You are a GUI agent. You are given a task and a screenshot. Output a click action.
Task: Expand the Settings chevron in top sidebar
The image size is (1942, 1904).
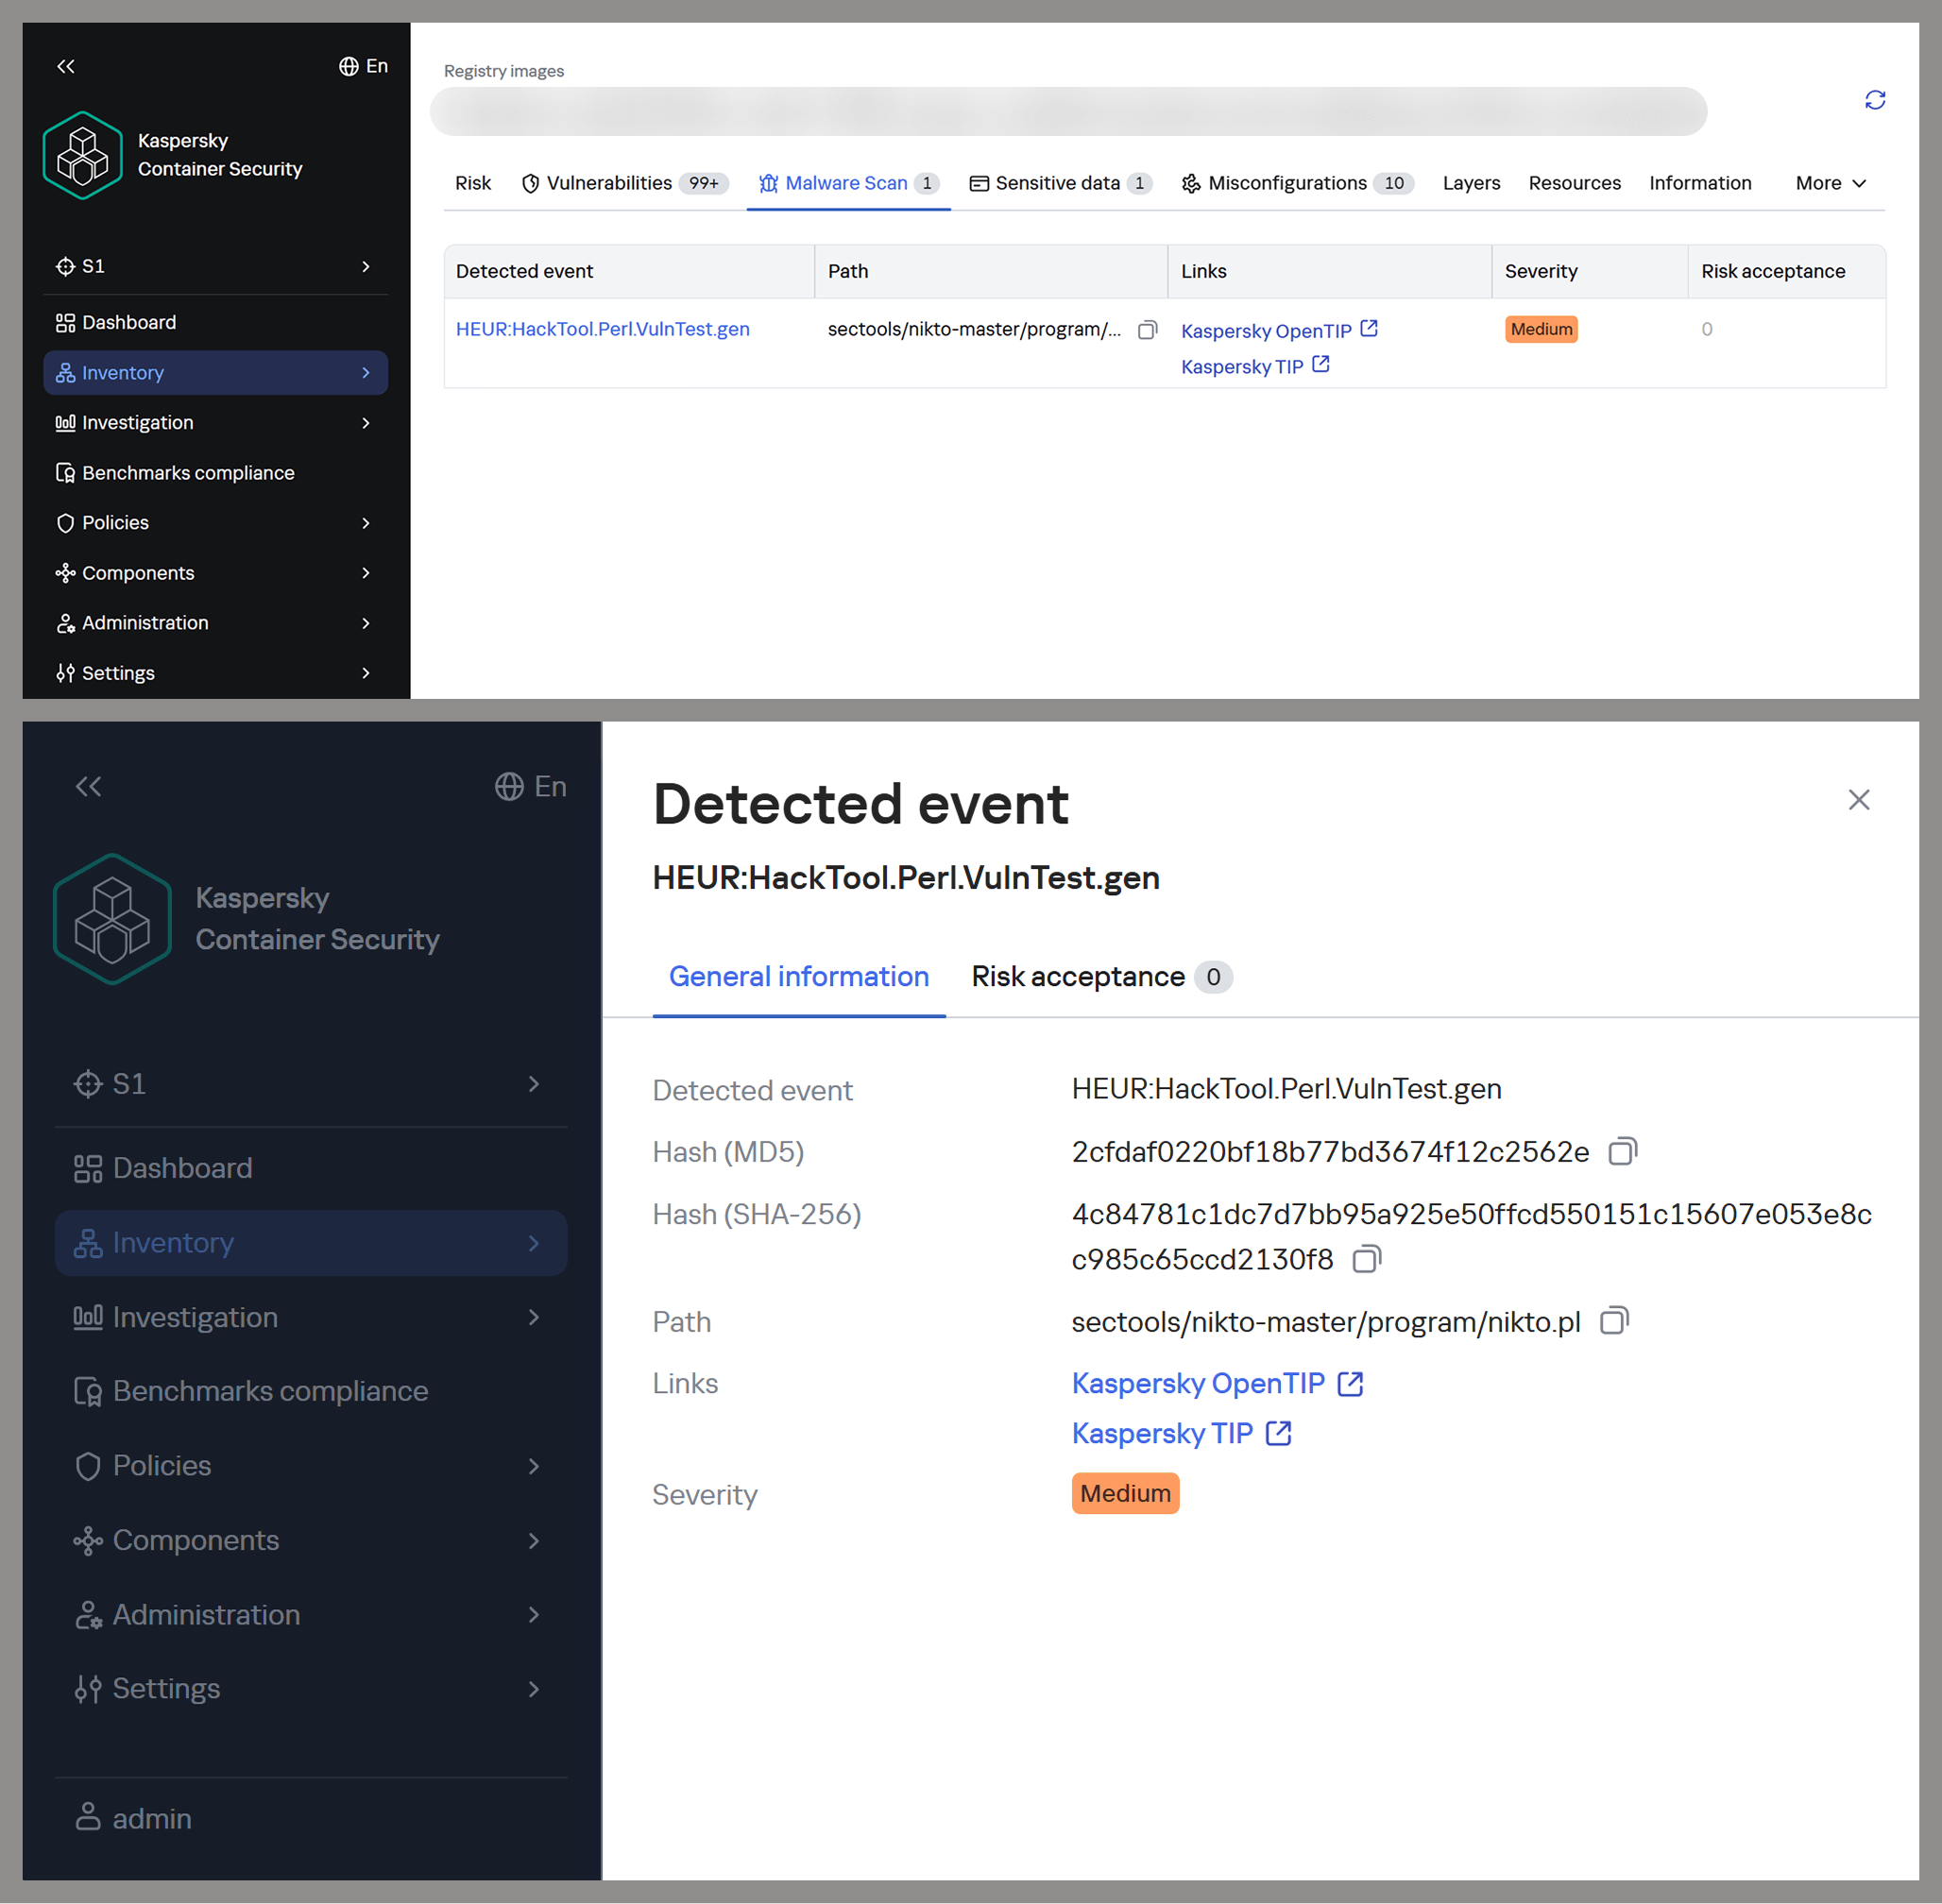coord(366,672)
